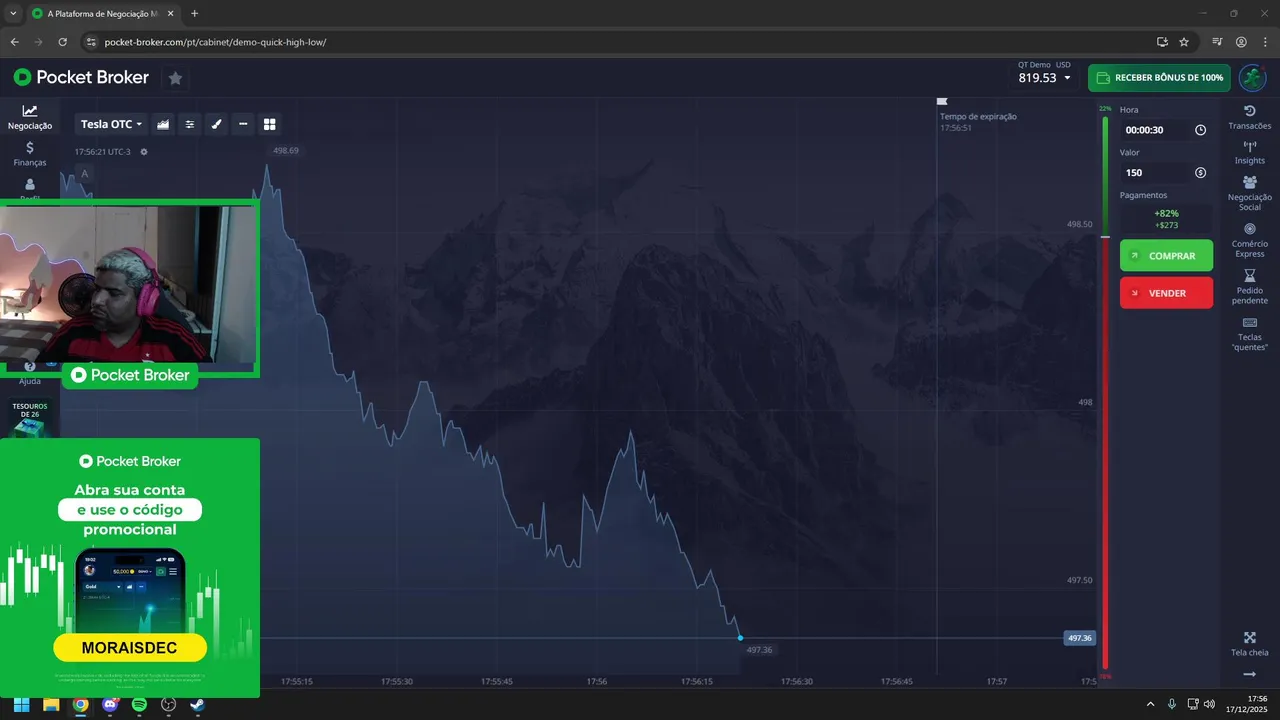The image size is (1280, 720).
Task: Open the Windows Start menu
Action: pyautogui.click(x=21, y=704)
